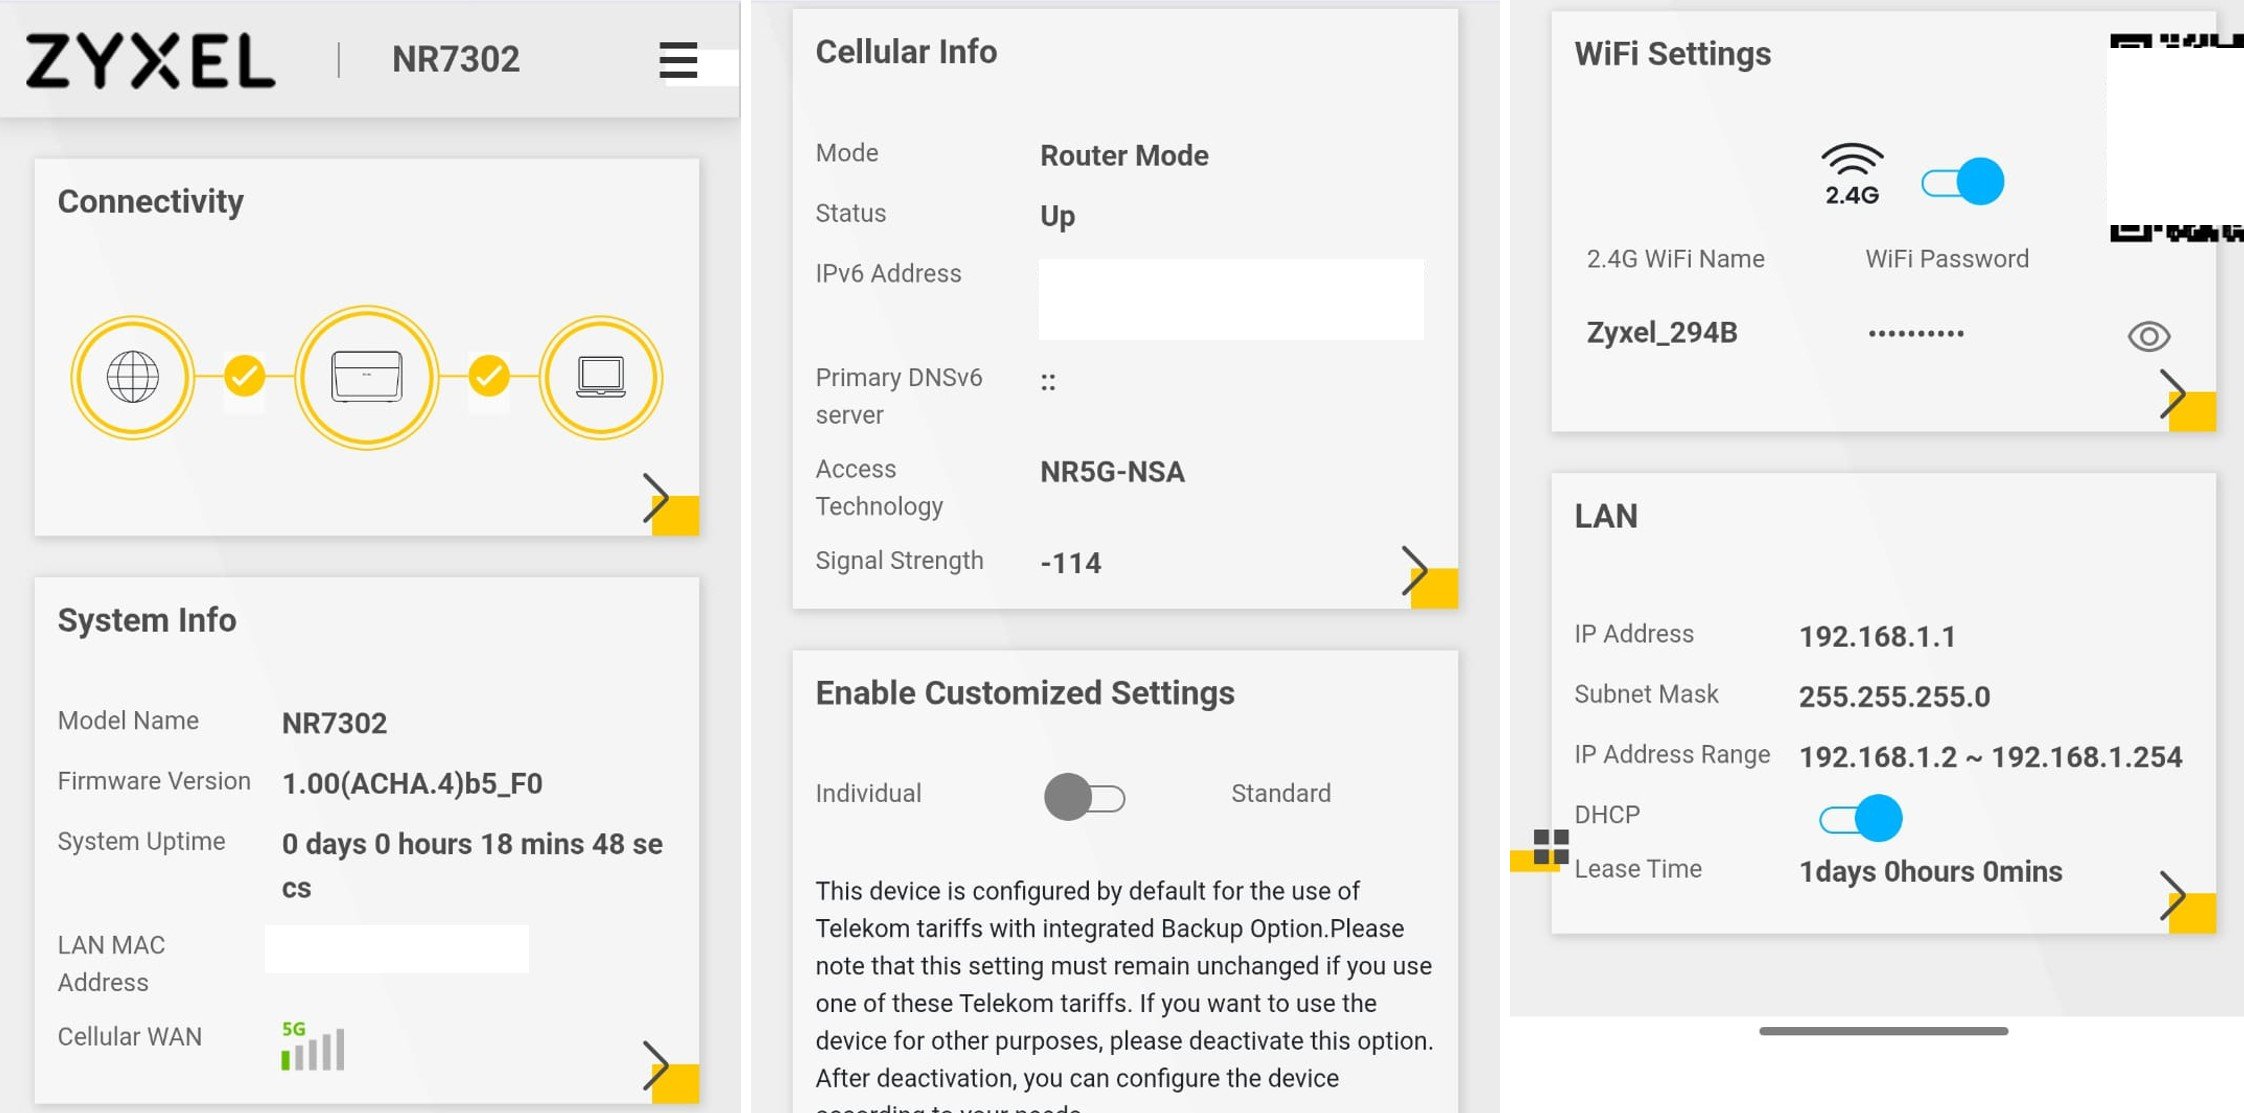Image resolution: width=2244 pixels, height=1113 pixels.
Task: Click the laptop client icon
Action: pos(600,377)
